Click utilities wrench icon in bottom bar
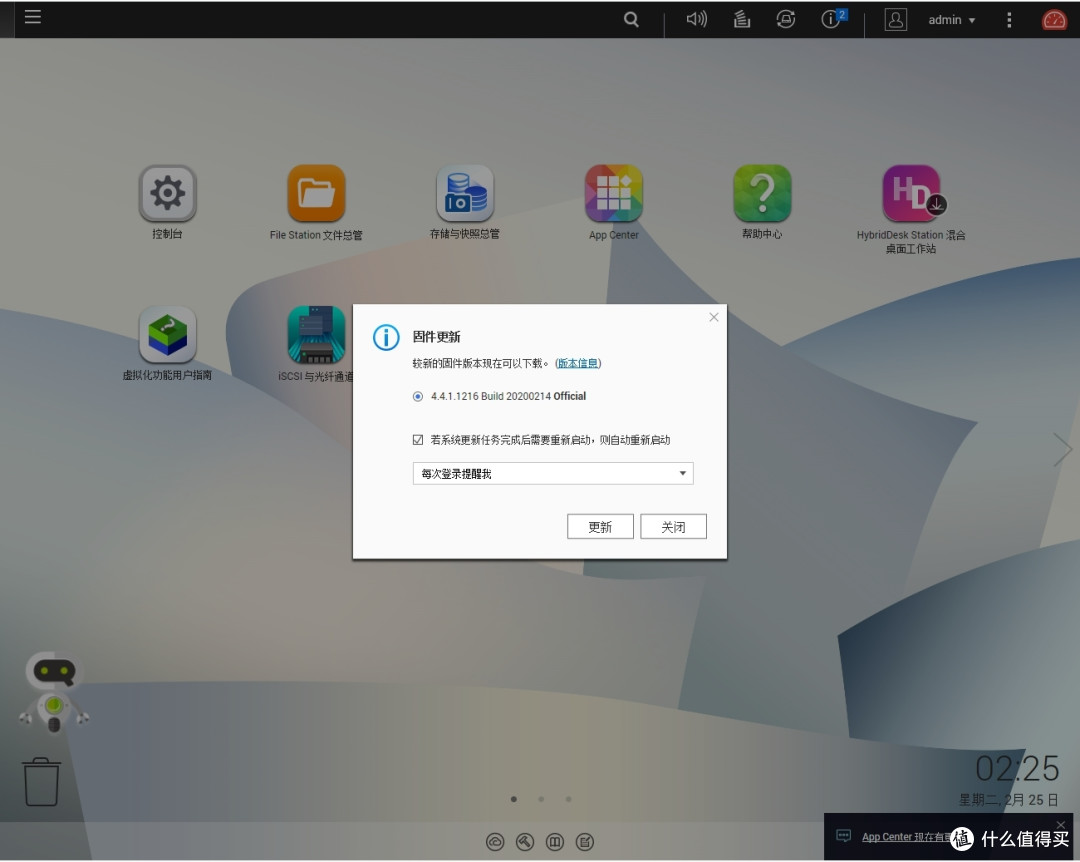Screen dimensions: 1080x862 tap(525, 842)
